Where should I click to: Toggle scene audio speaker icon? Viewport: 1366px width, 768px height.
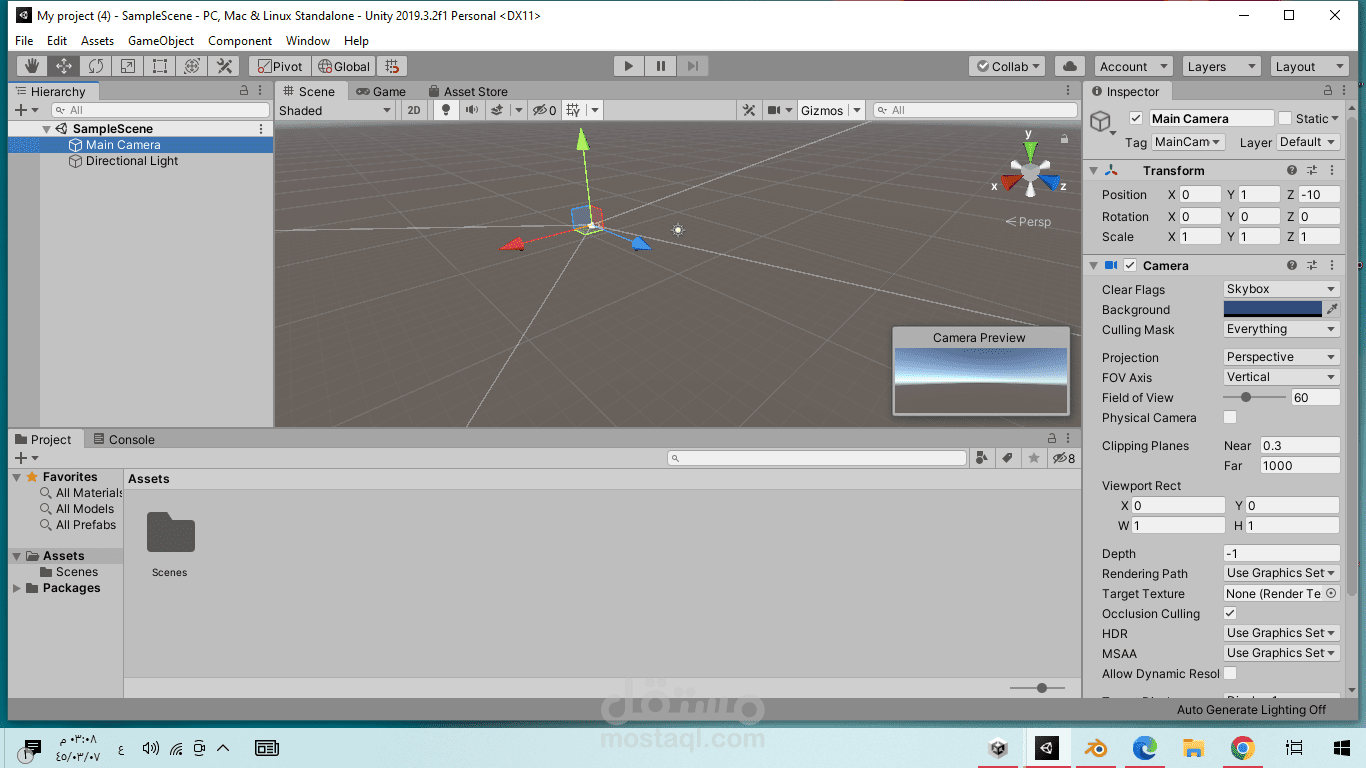coord(471,110)
